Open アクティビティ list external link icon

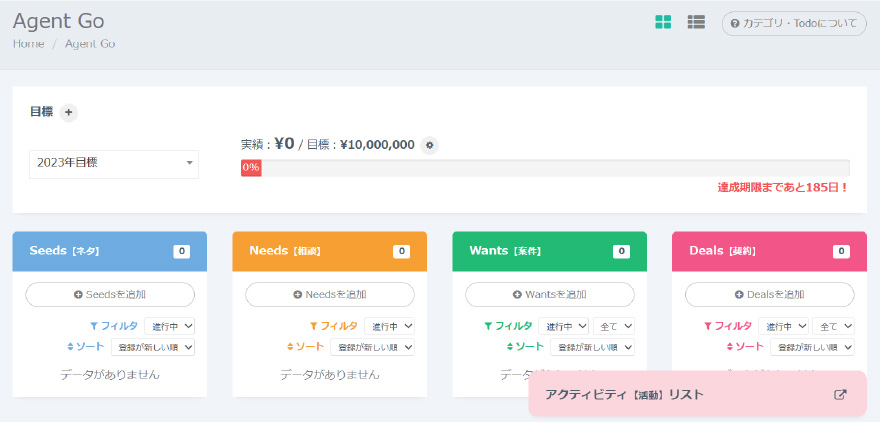pyautogui.click(x=840, y=394)
